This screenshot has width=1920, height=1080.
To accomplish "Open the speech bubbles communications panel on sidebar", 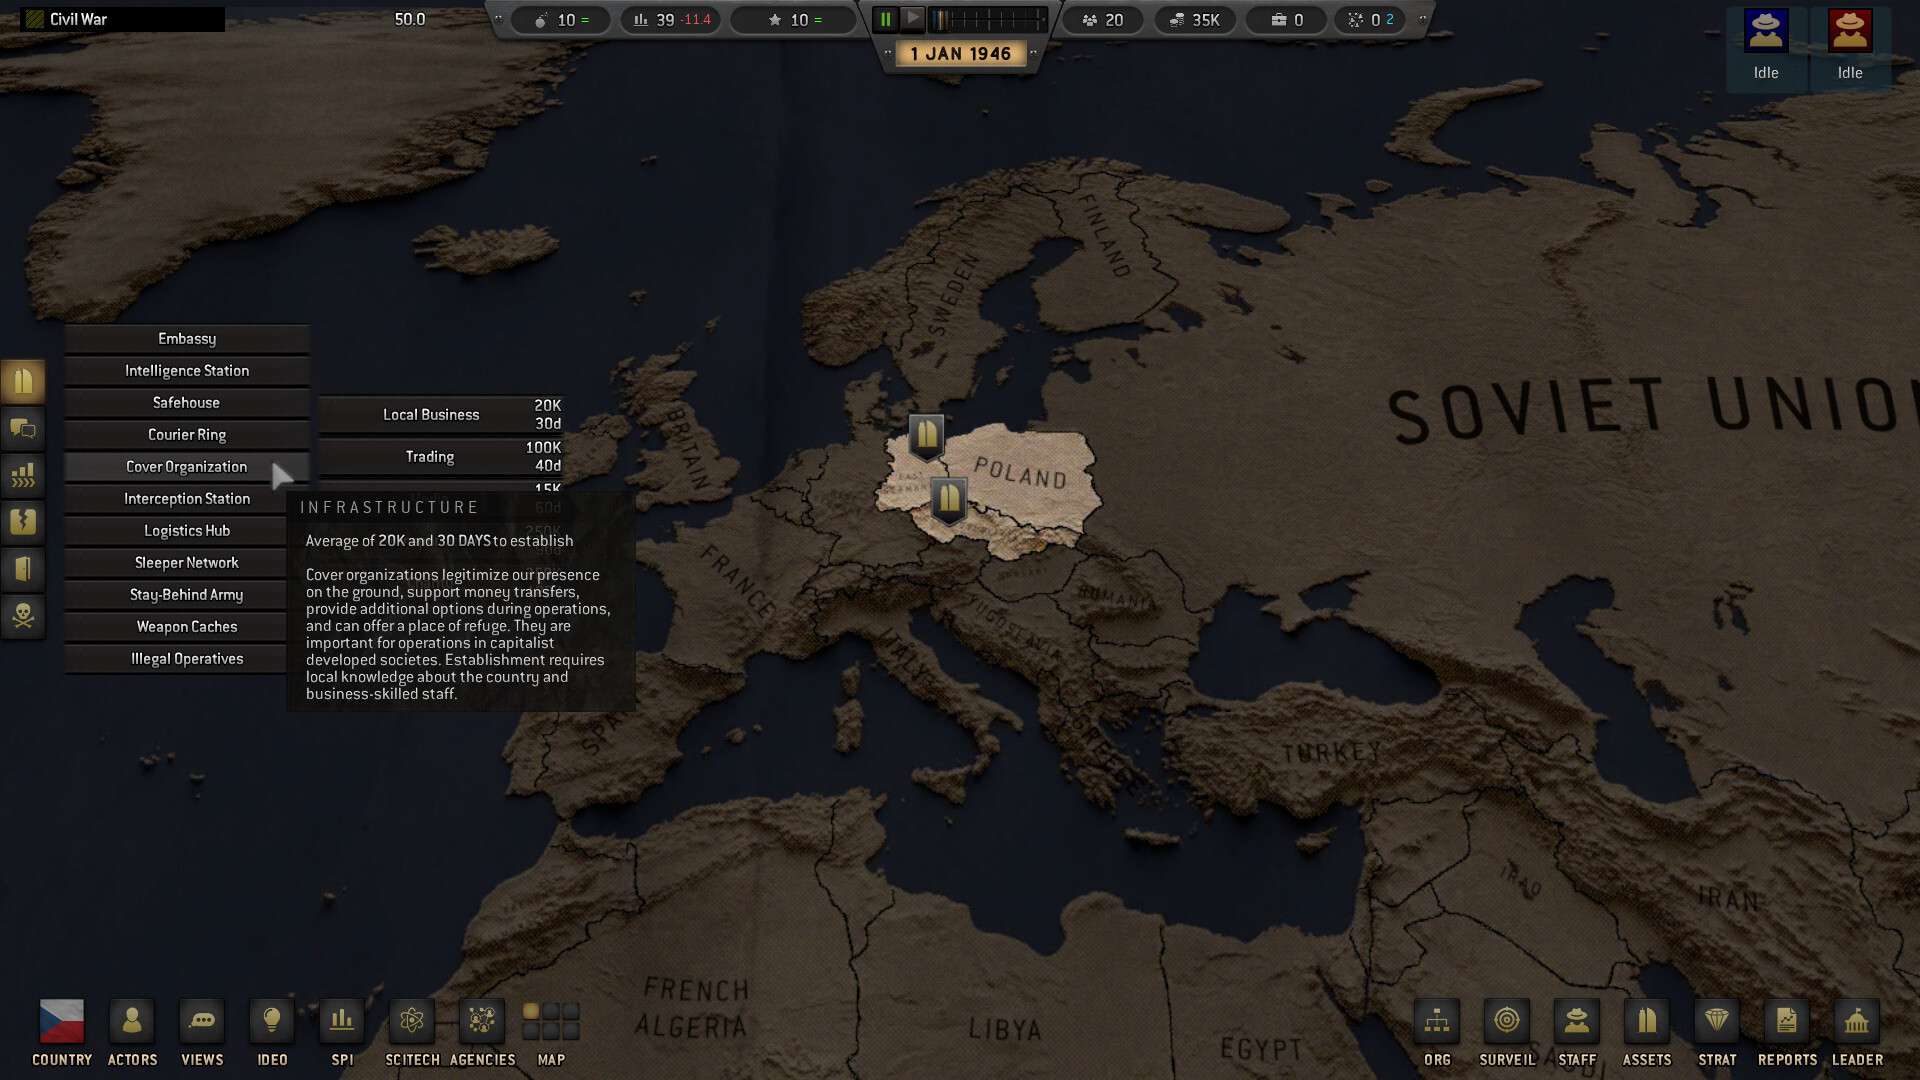I will click(x=23, y=428).
